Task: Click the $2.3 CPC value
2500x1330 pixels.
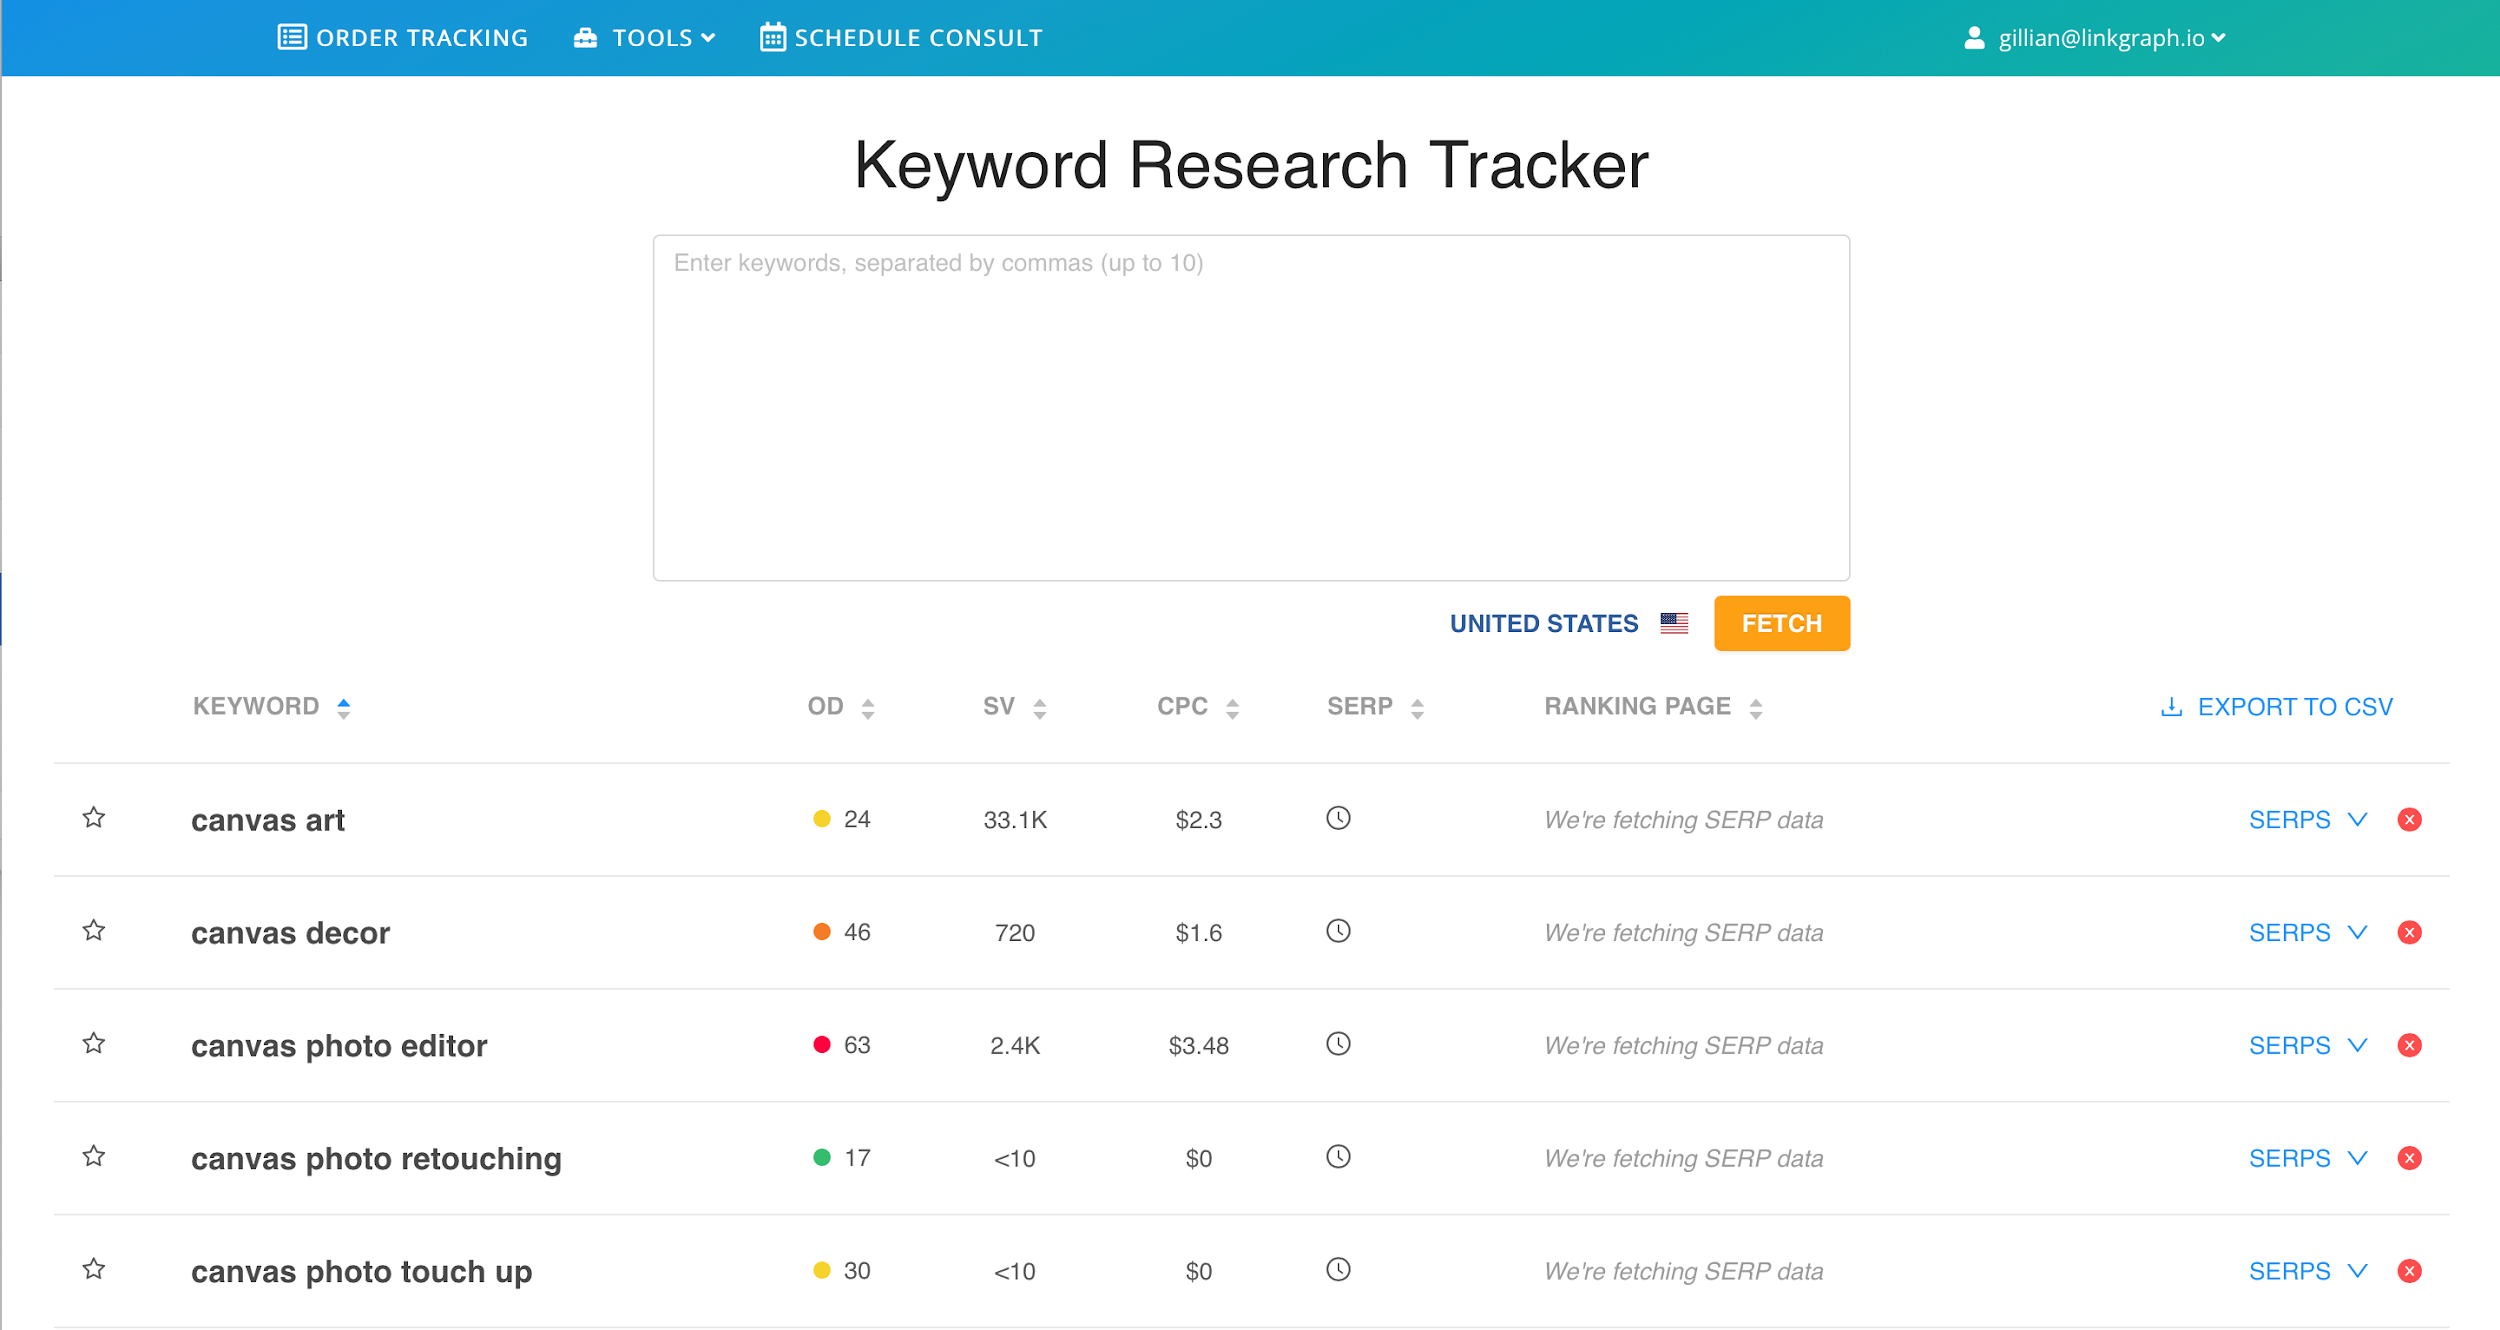Action: pos(1198,820)
